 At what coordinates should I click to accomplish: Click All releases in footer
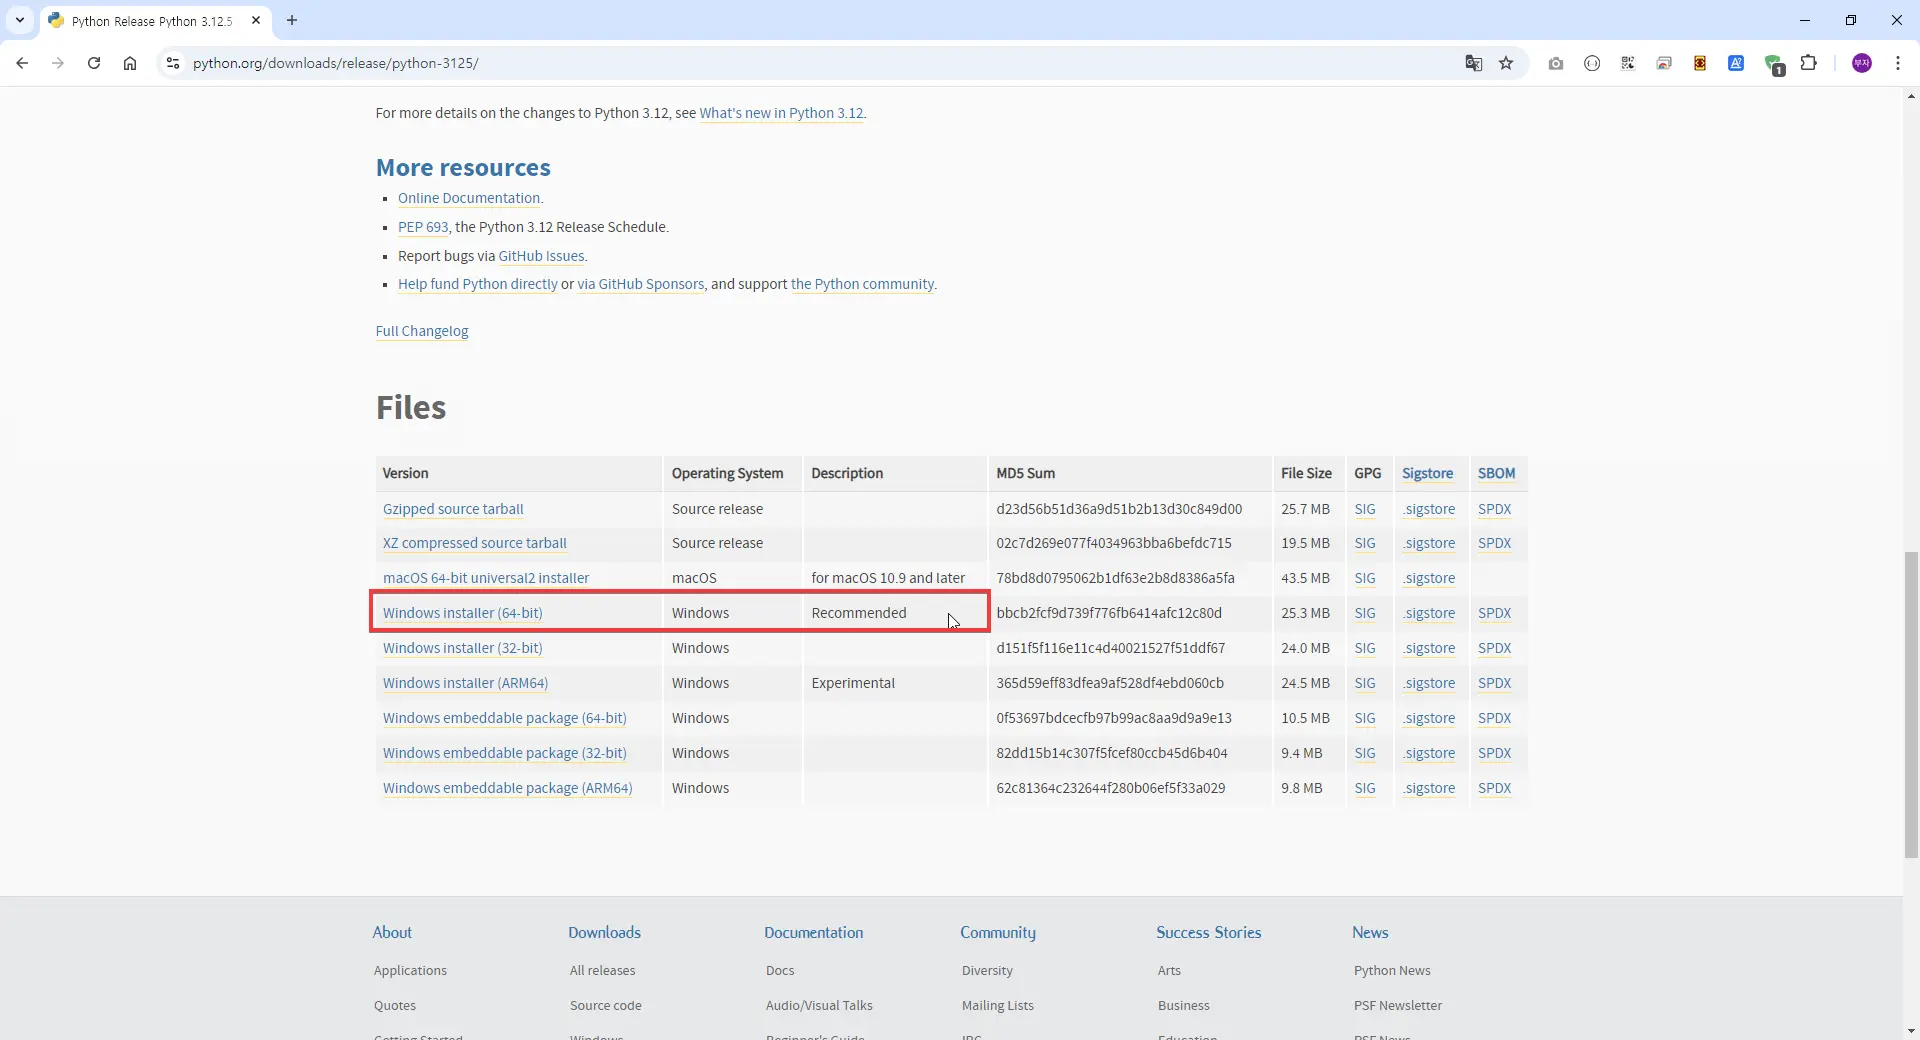(x=602, y=970)
